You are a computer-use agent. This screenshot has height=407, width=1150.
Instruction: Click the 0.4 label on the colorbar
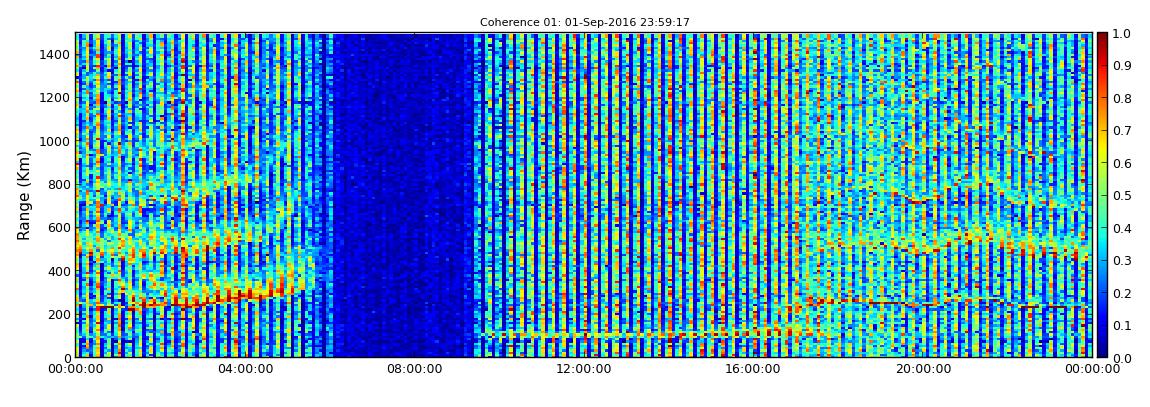(x=1121, y=228)
